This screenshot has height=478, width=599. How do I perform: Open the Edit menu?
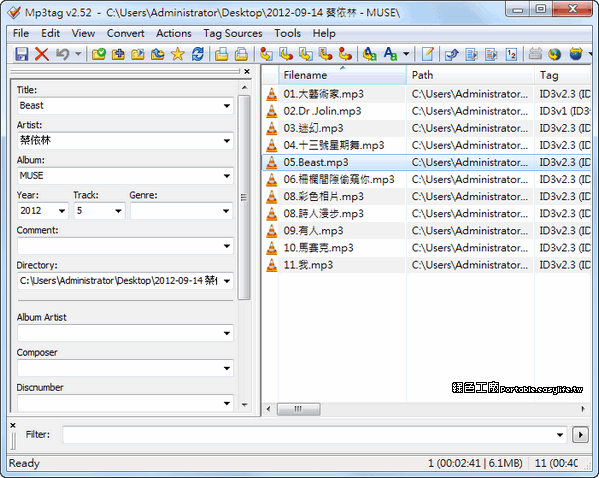coord(50,33)
